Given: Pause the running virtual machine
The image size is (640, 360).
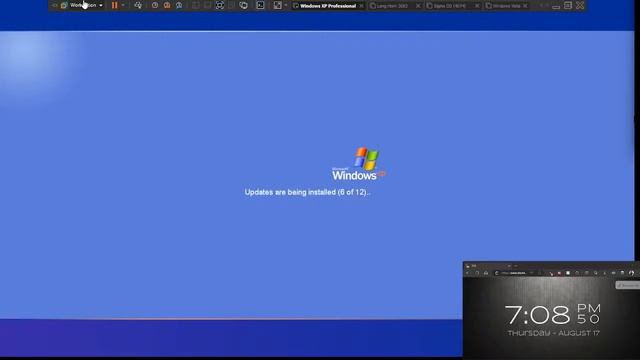Looking at the screenshot, I should click(114, 5).
